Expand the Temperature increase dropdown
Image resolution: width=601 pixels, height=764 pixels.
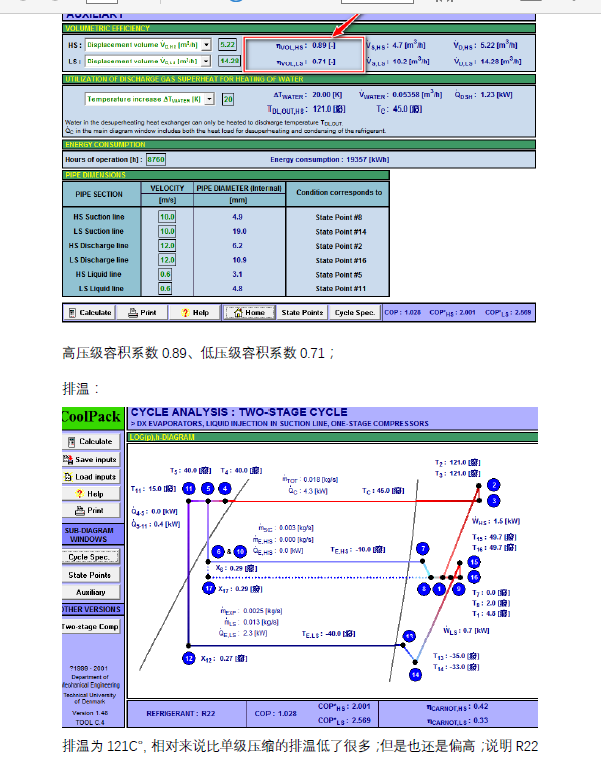point(210,99)
